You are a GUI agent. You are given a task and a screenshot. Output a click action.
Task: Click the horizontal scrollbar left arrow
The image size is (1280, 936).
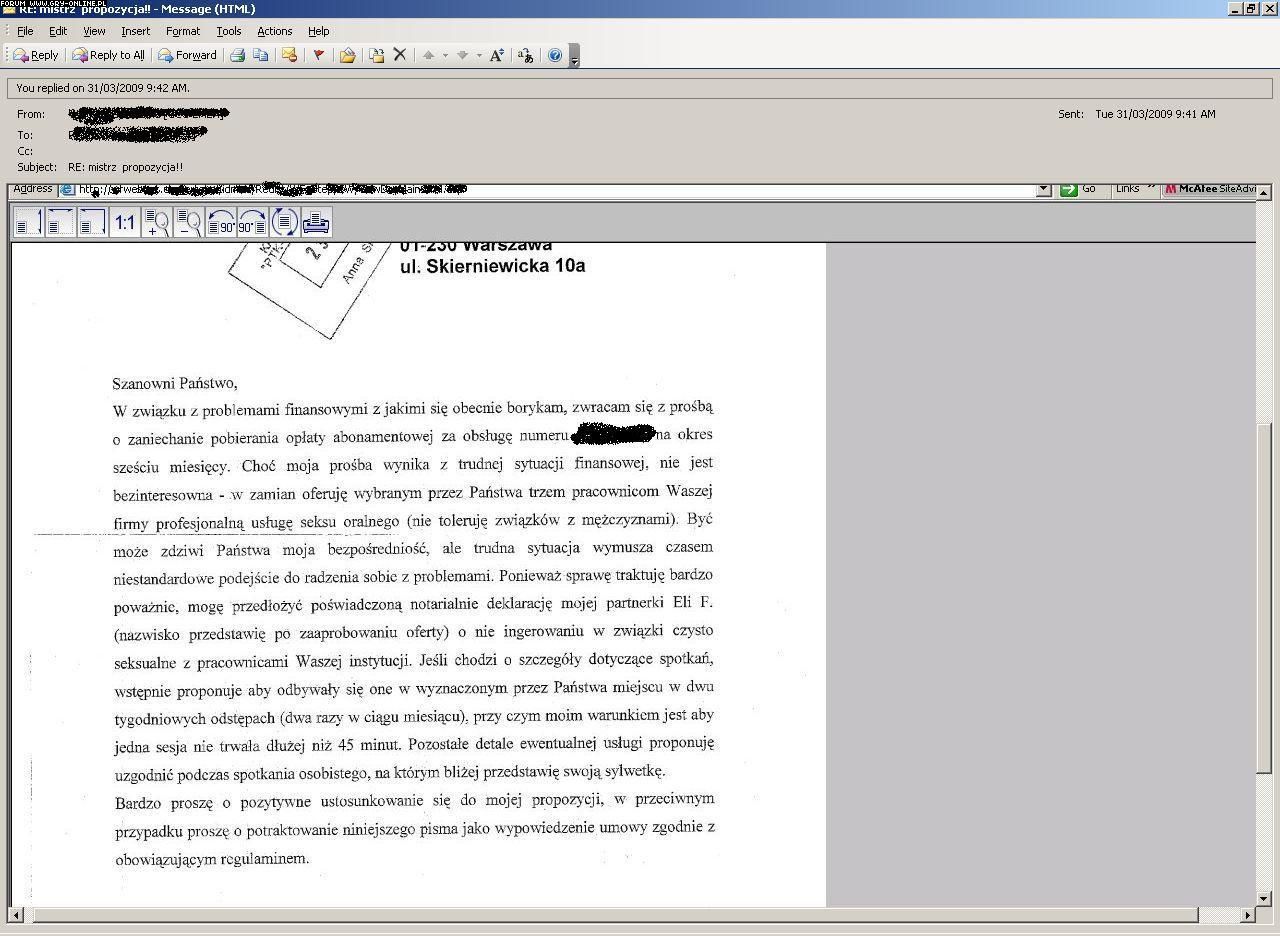coord(15,915)
